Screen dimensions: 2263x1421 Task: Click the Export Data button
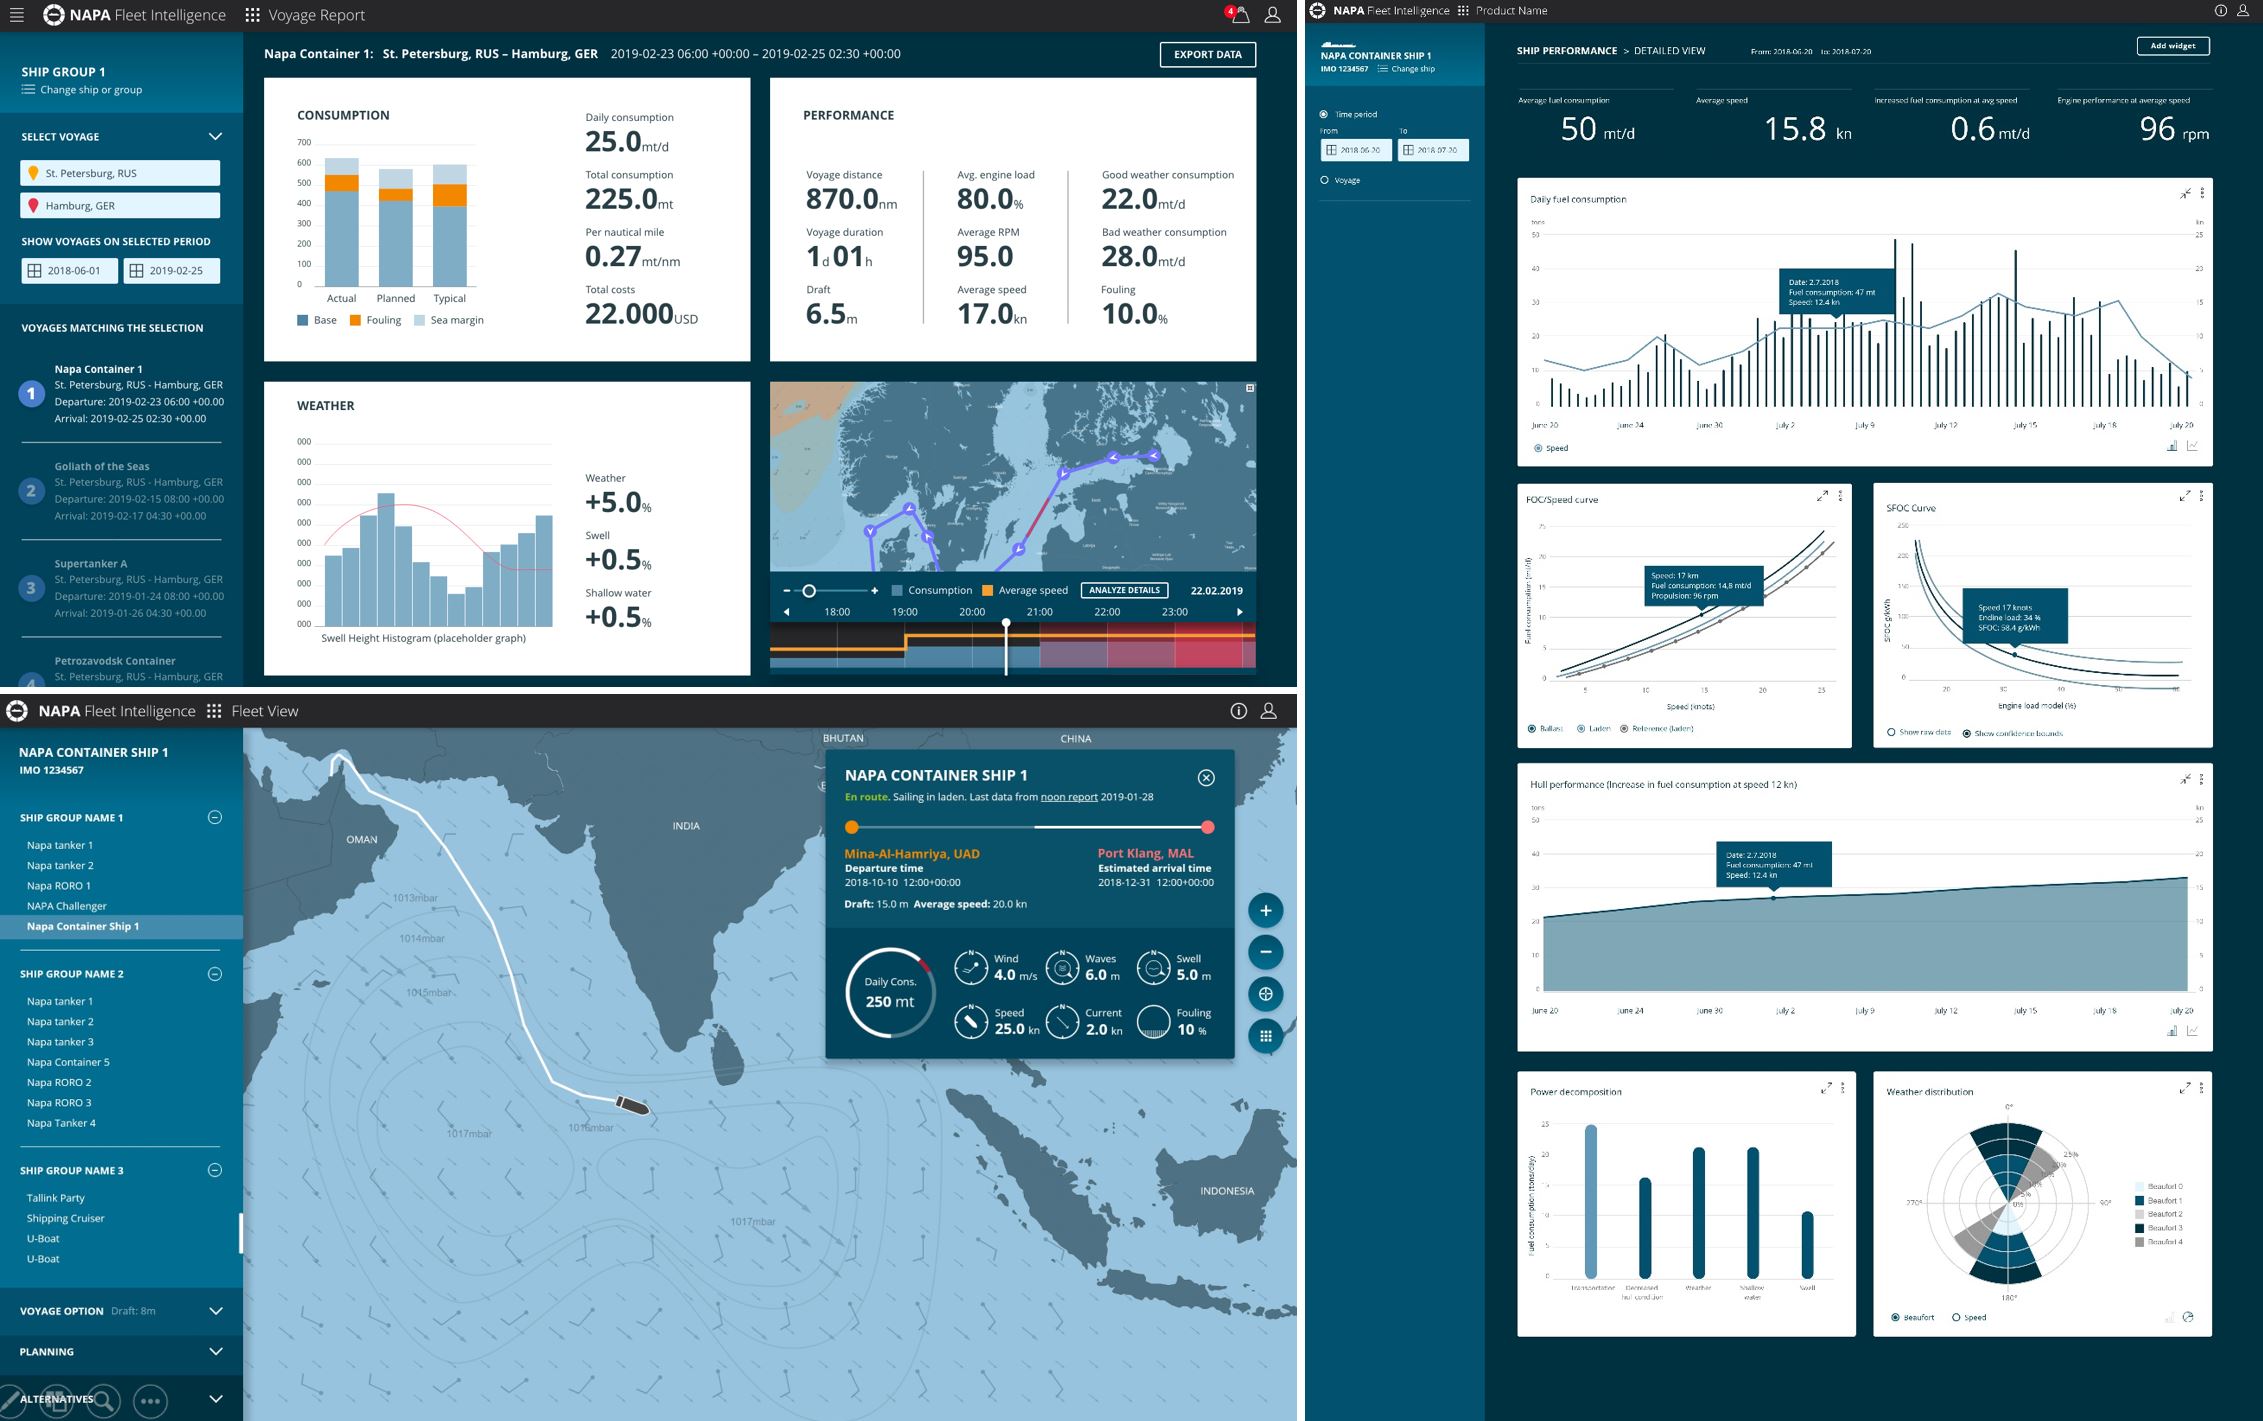[1207, 54]
